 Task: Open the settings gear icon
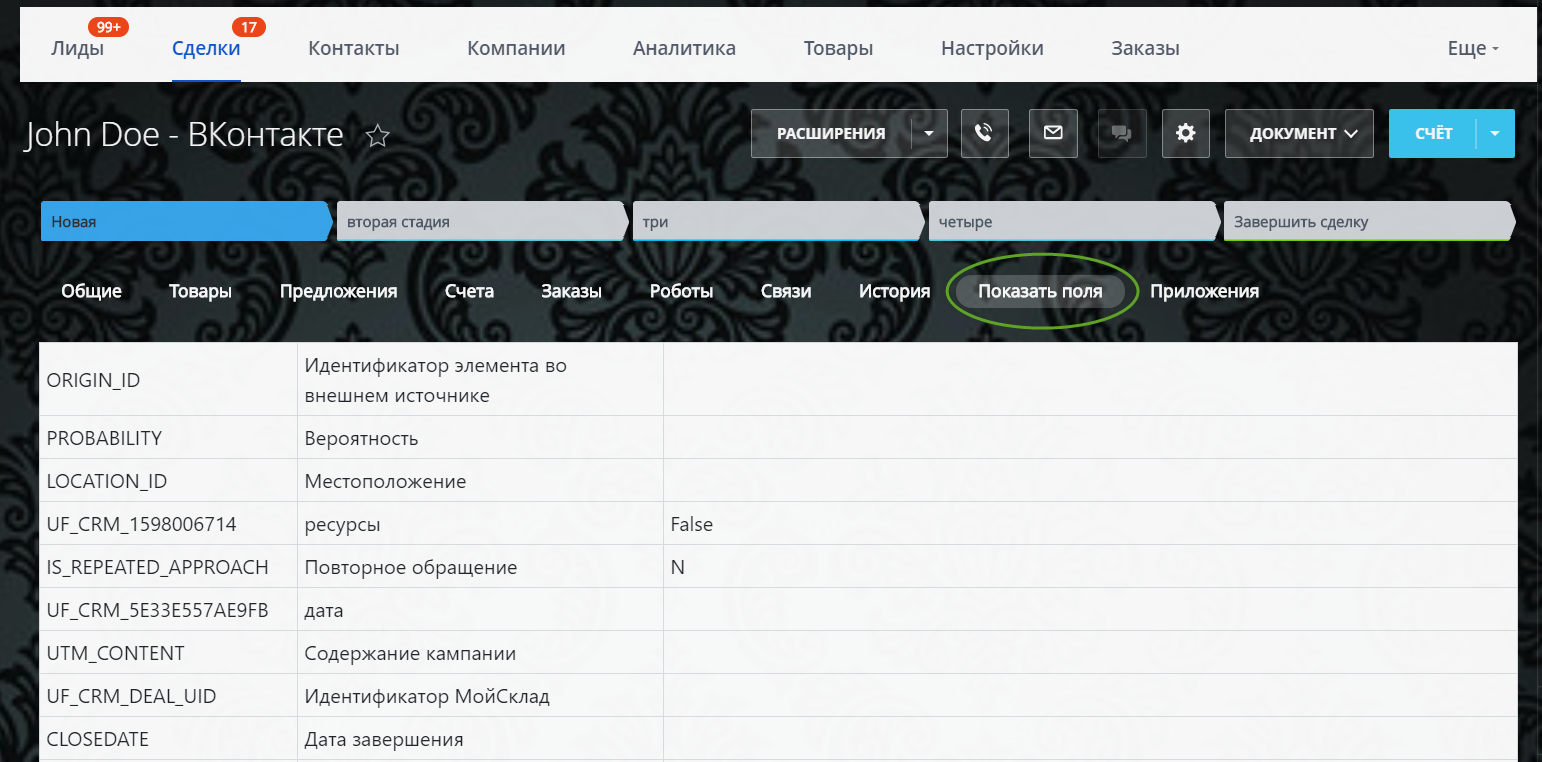(1186, 133)
